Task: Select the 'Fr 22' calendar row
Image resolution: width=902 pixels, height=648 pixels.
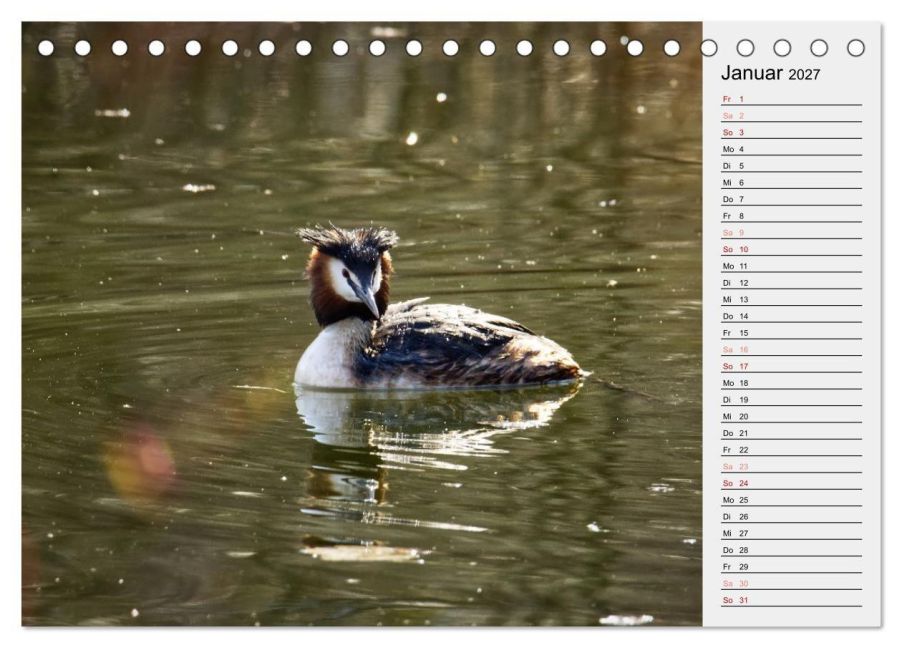Action: 792,449
